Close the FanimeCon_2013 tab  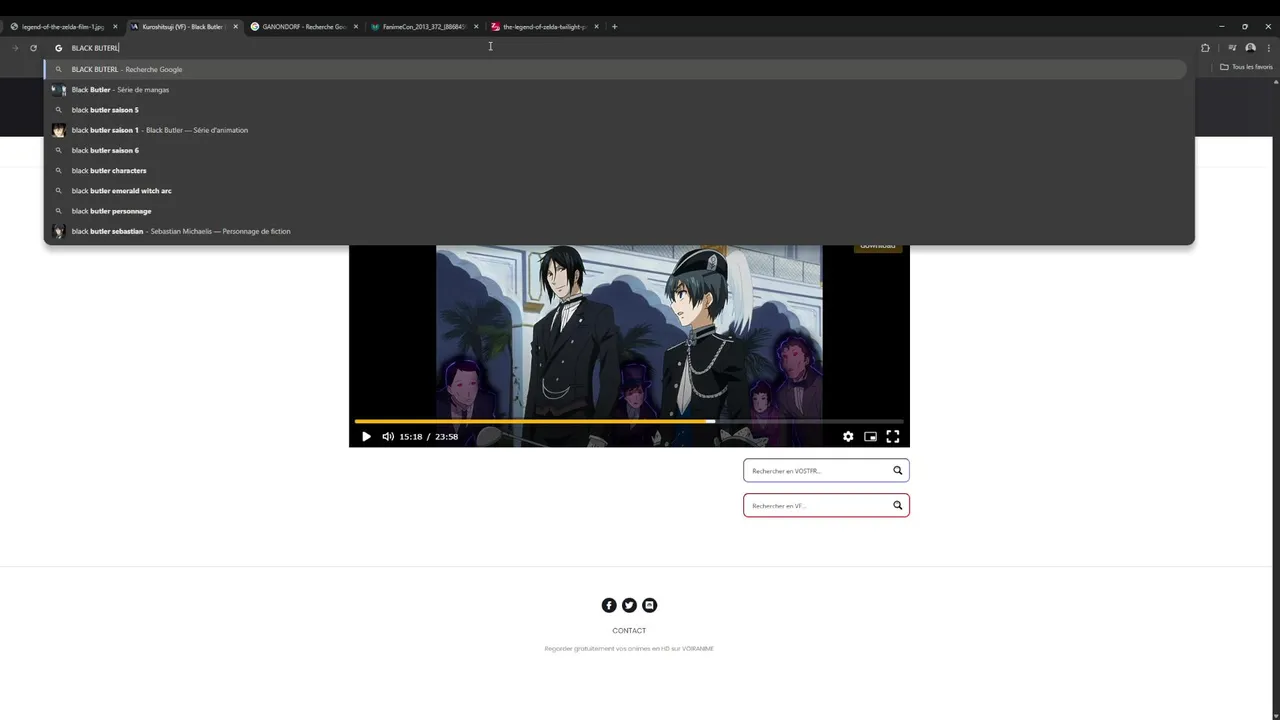pyautogui.click(x=476, y=27)
